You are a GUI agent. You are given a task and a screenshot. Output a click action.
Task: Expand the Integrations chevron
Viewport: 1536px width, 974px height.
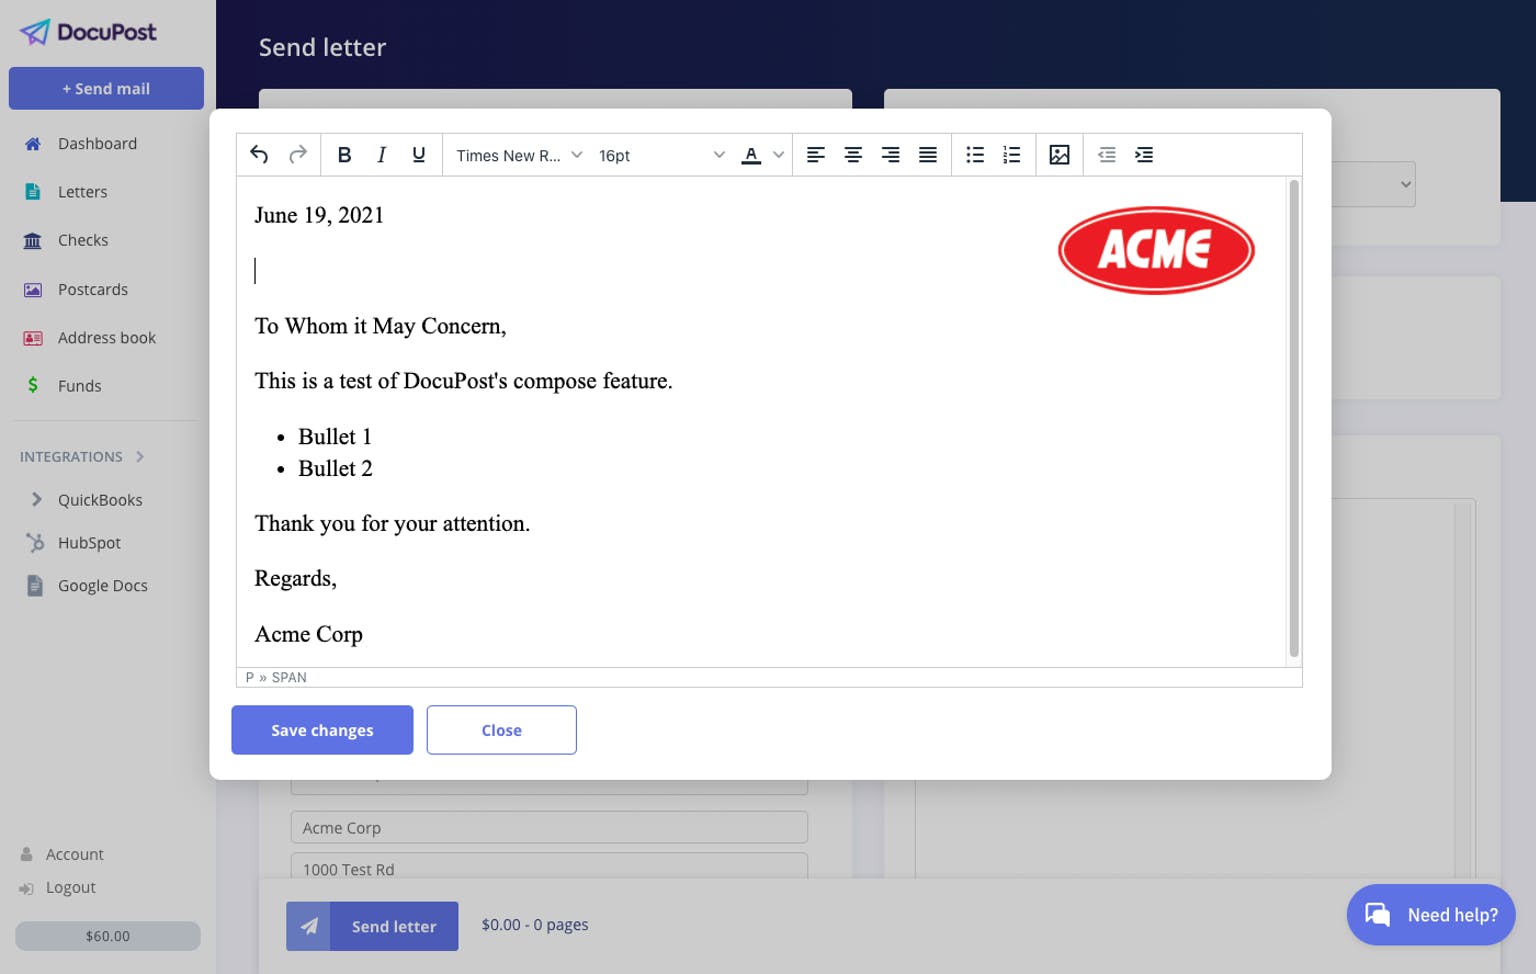point(140,457)
